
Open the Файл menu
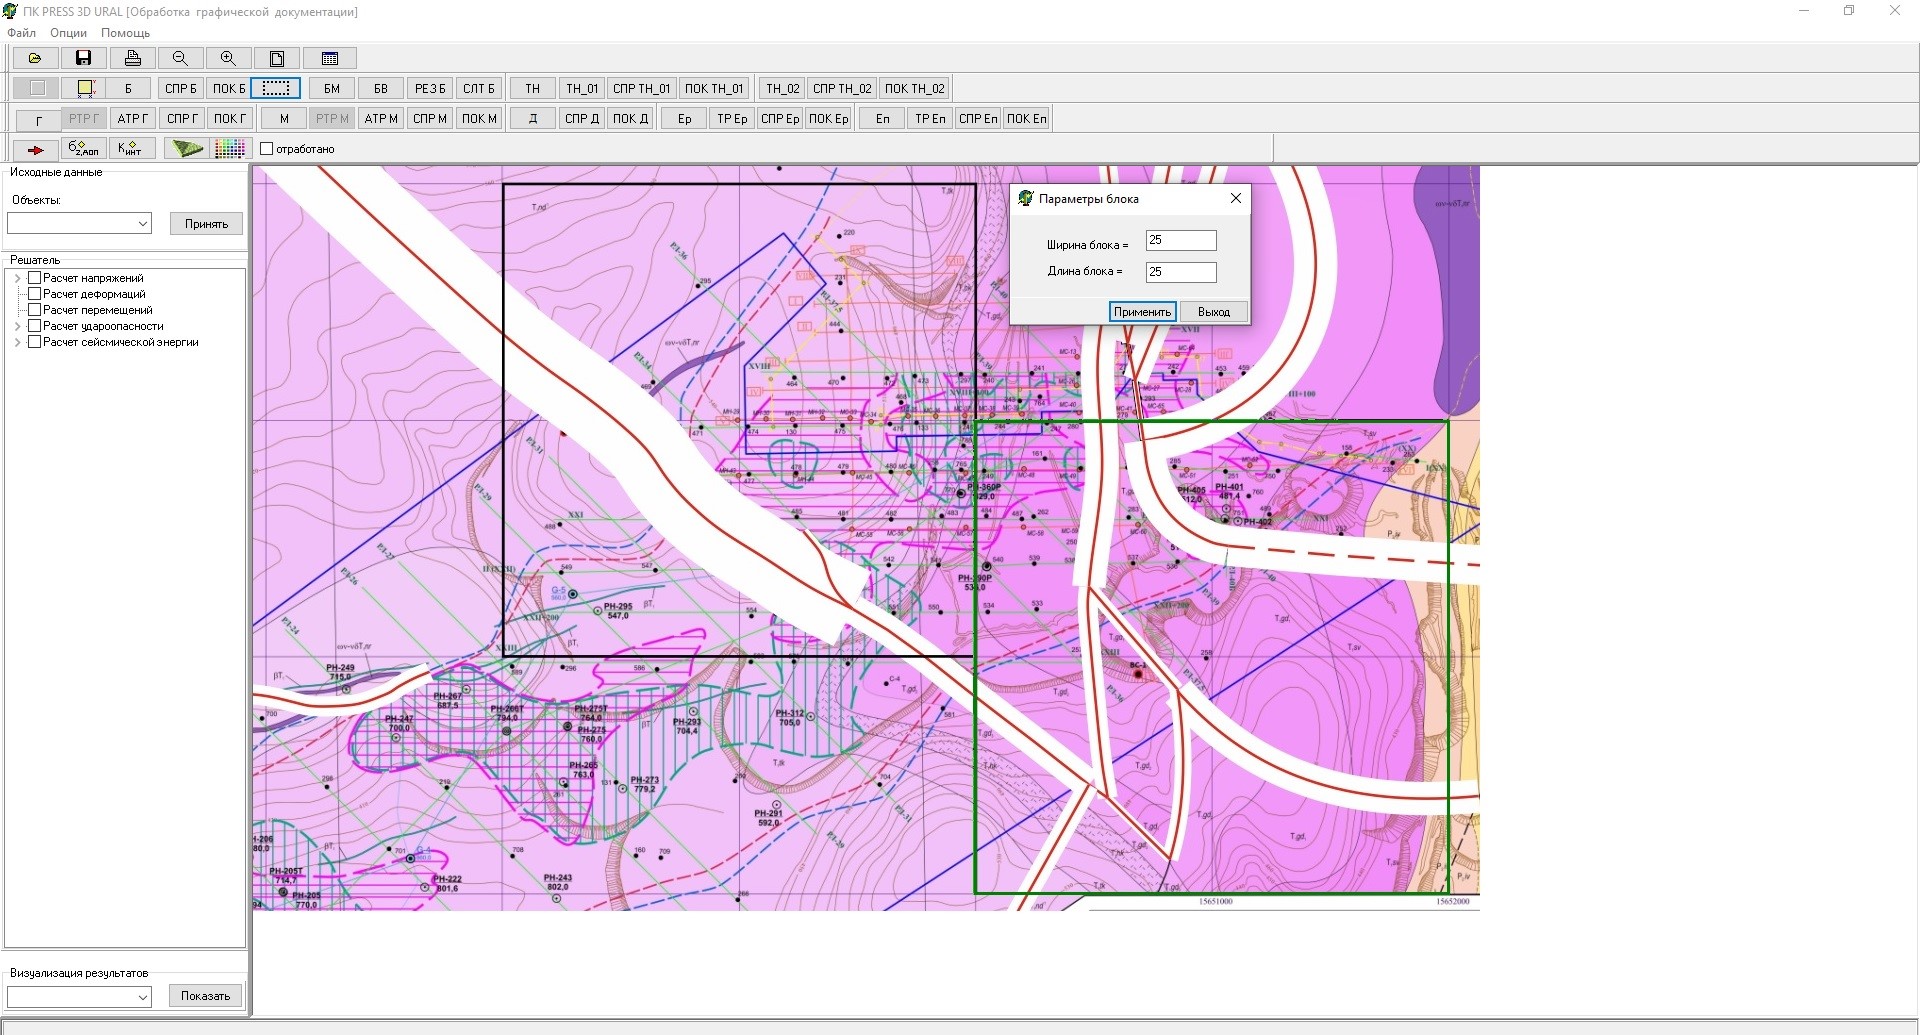click(21, 32)
